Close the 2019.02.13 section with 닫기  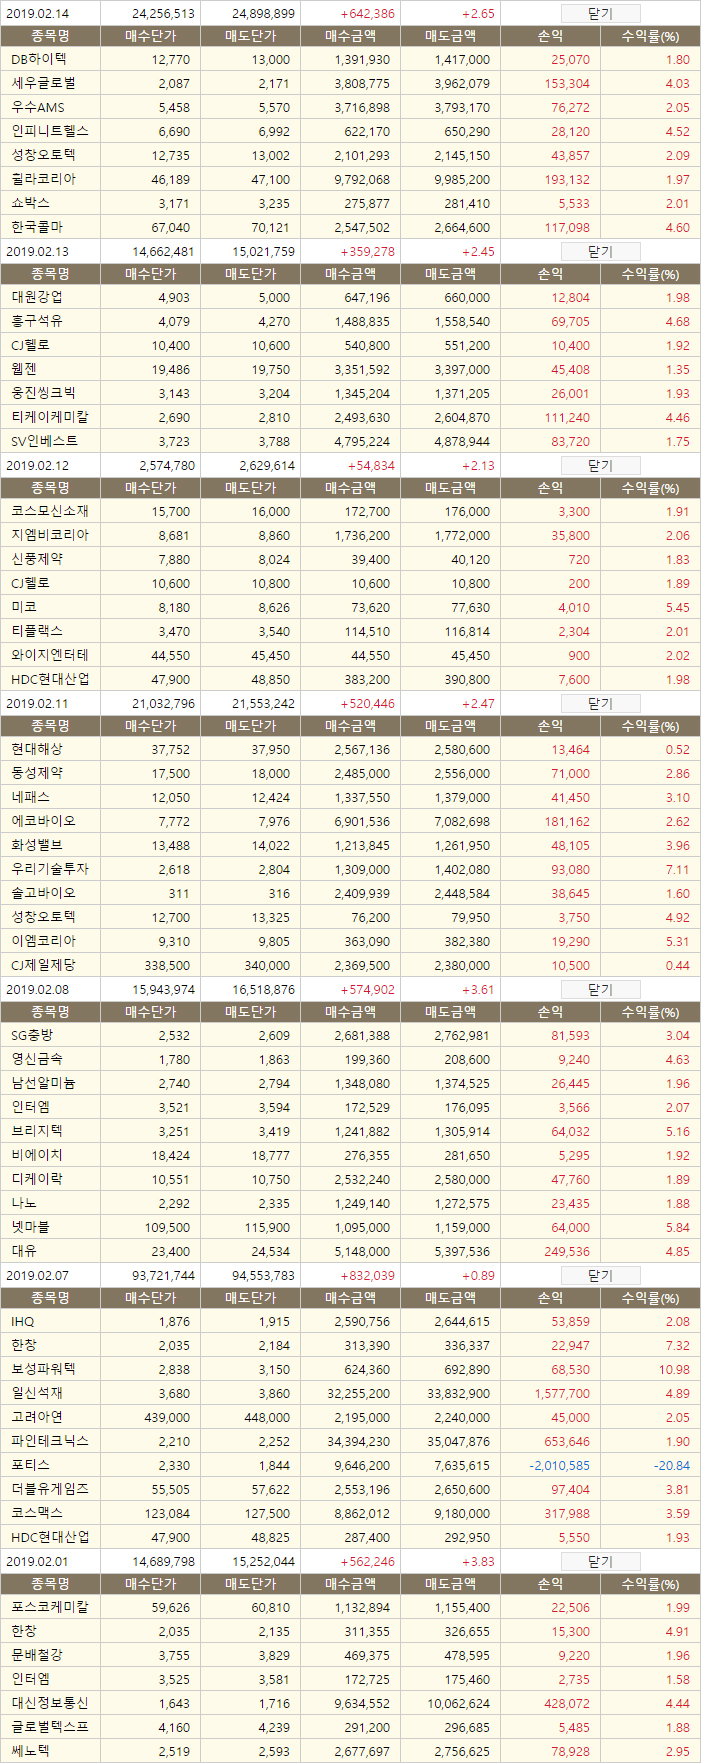600,252
